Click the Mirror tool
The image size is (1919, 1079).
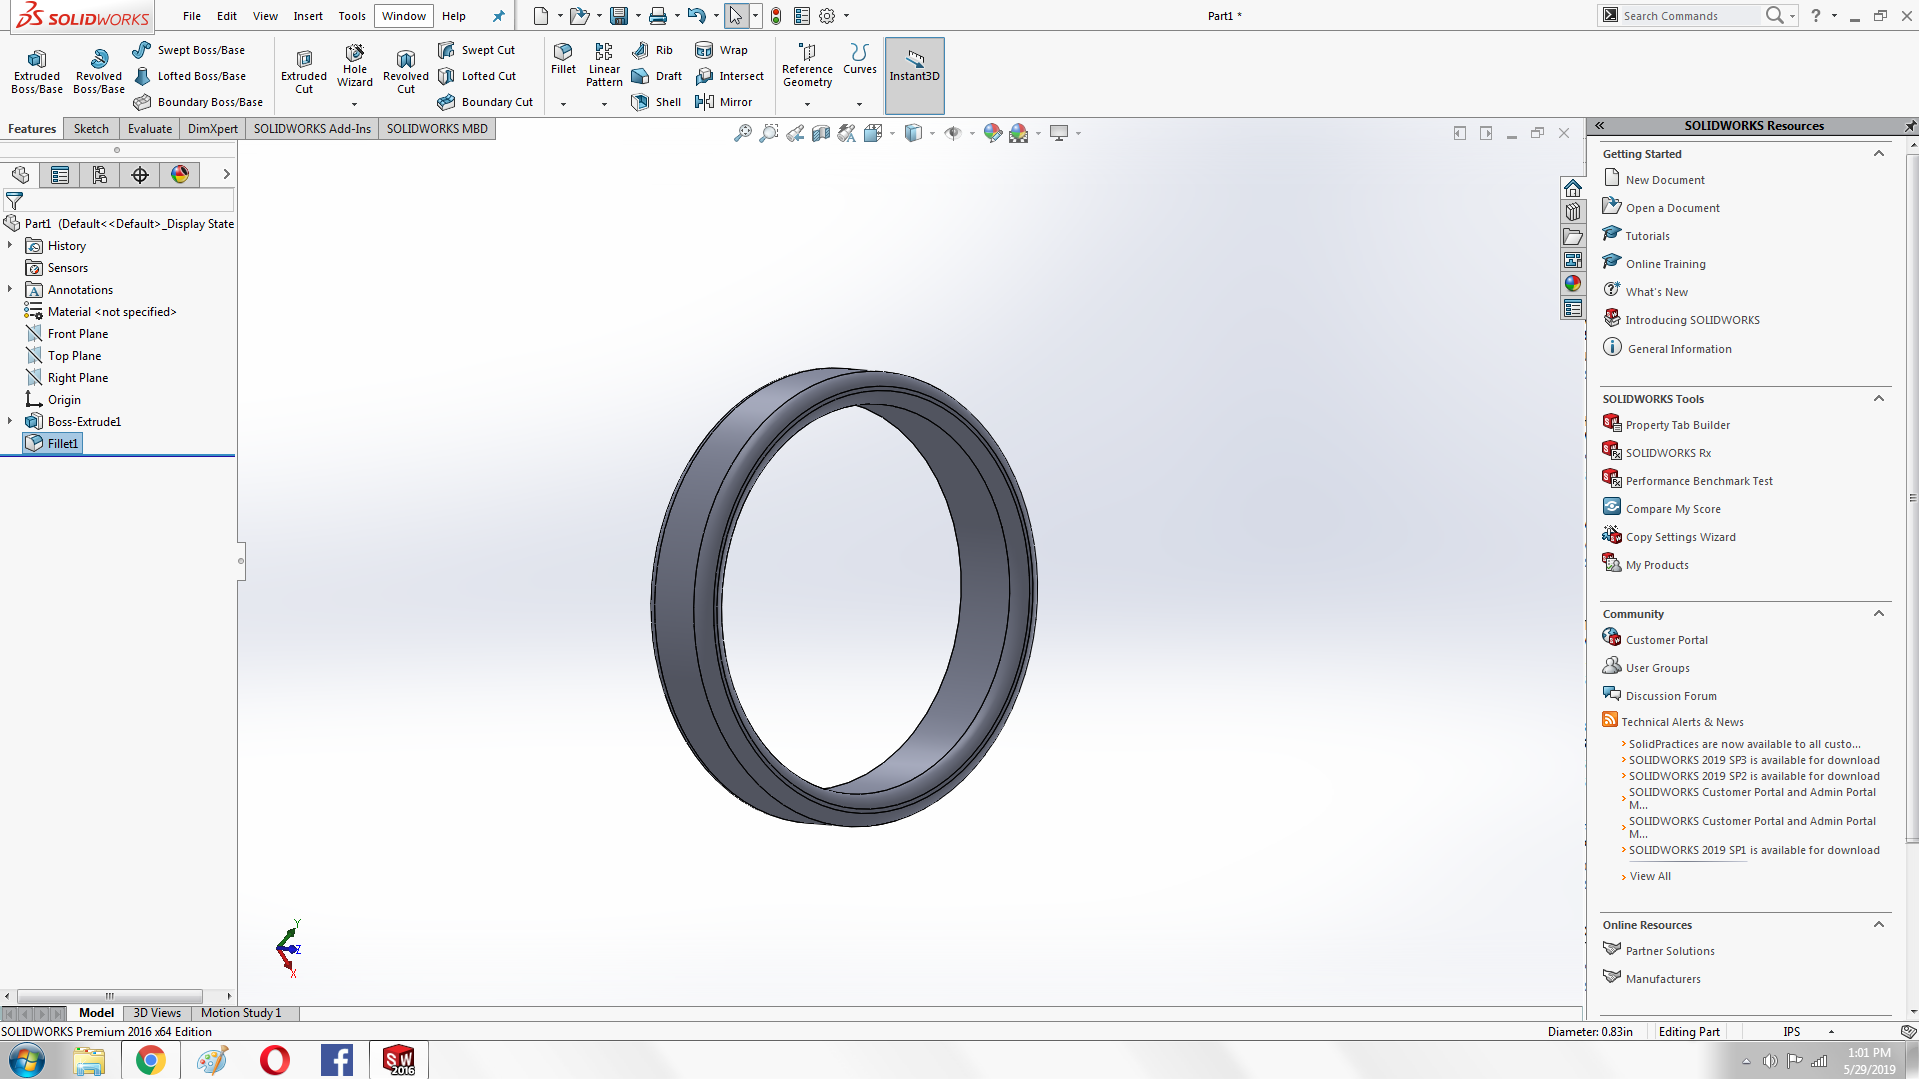[x=724, y=102]
